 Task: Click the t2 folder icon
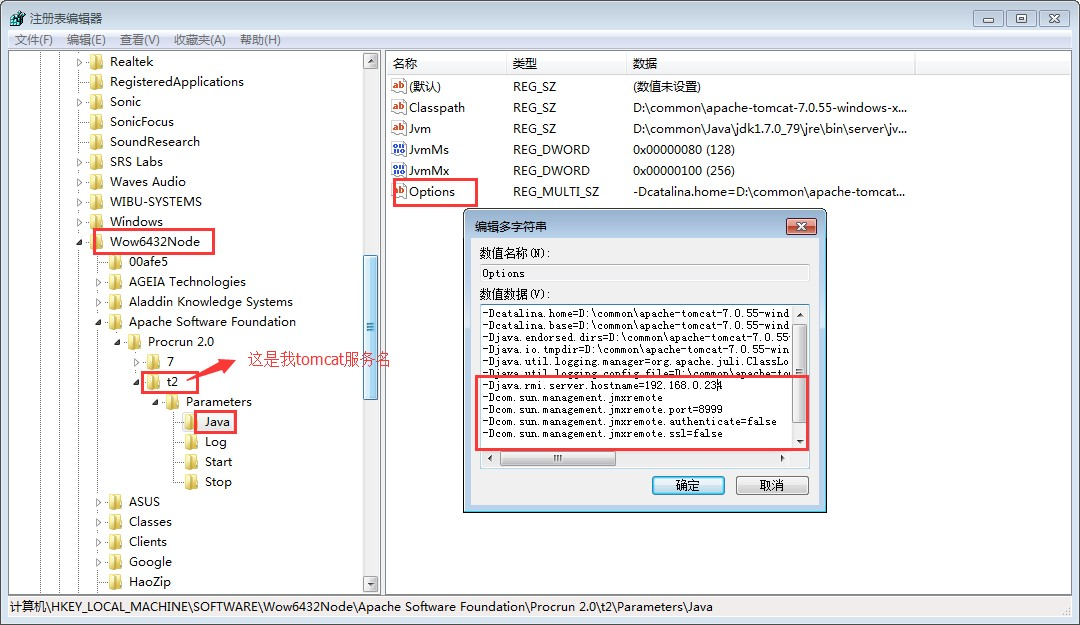[154, 382]
